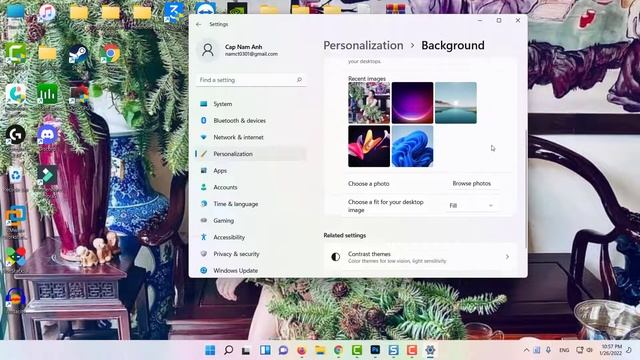Screen dimensions: 640x360
Task: Select Personalization in the sidebar
Action: [x=251, y=154]
